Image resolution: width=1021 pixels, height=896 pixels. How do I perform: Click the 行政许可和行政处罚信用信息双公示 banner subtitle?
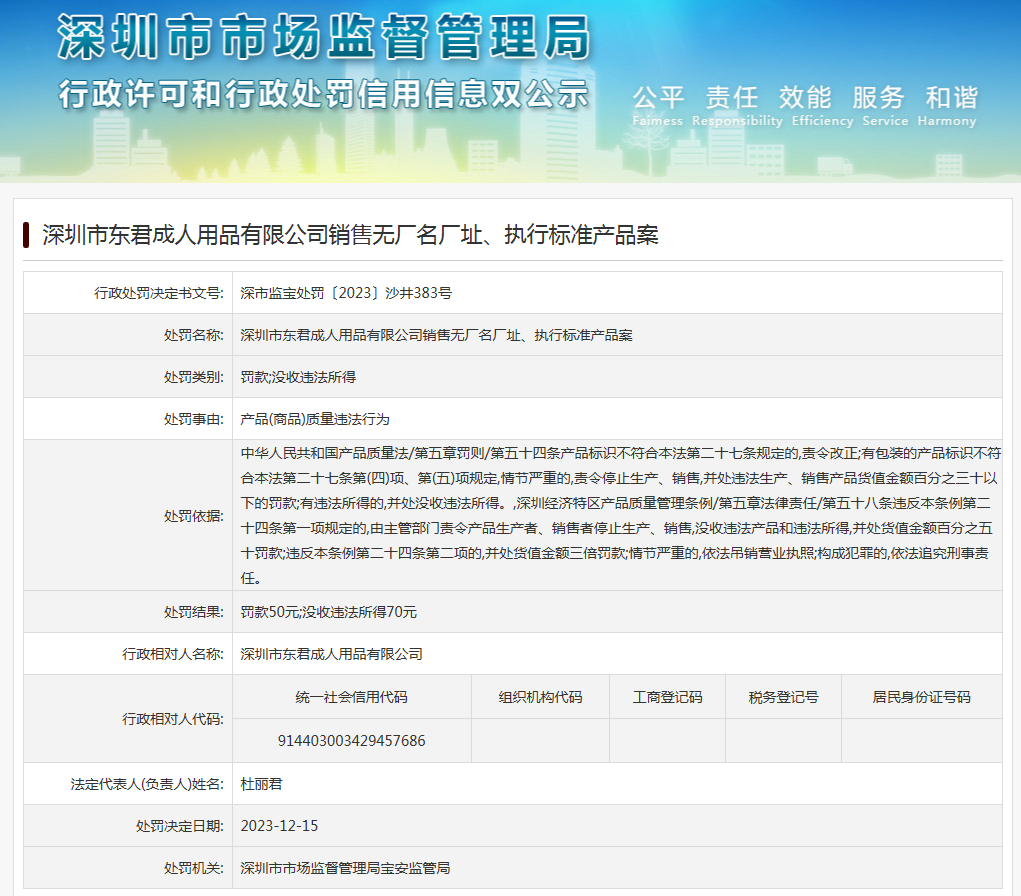pyautogui.click(x=323, y=94)
